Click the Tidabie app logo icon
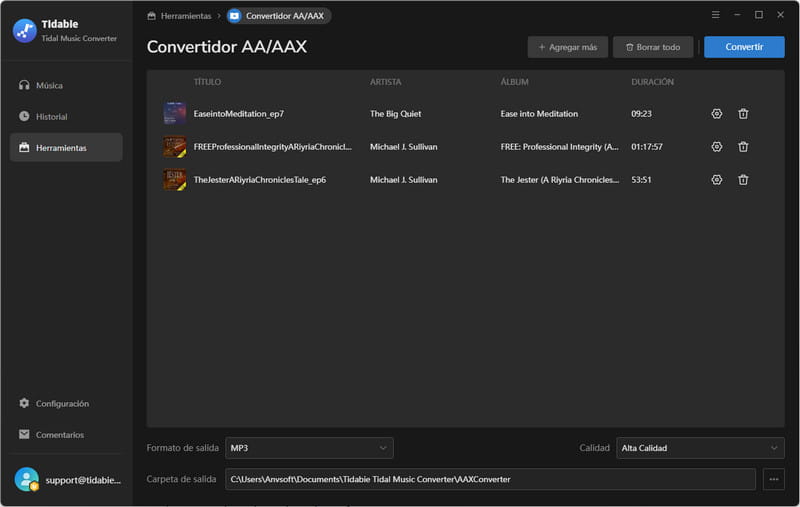Image resolution: width=800 pixels, height=507 pixels. [24, 31]
